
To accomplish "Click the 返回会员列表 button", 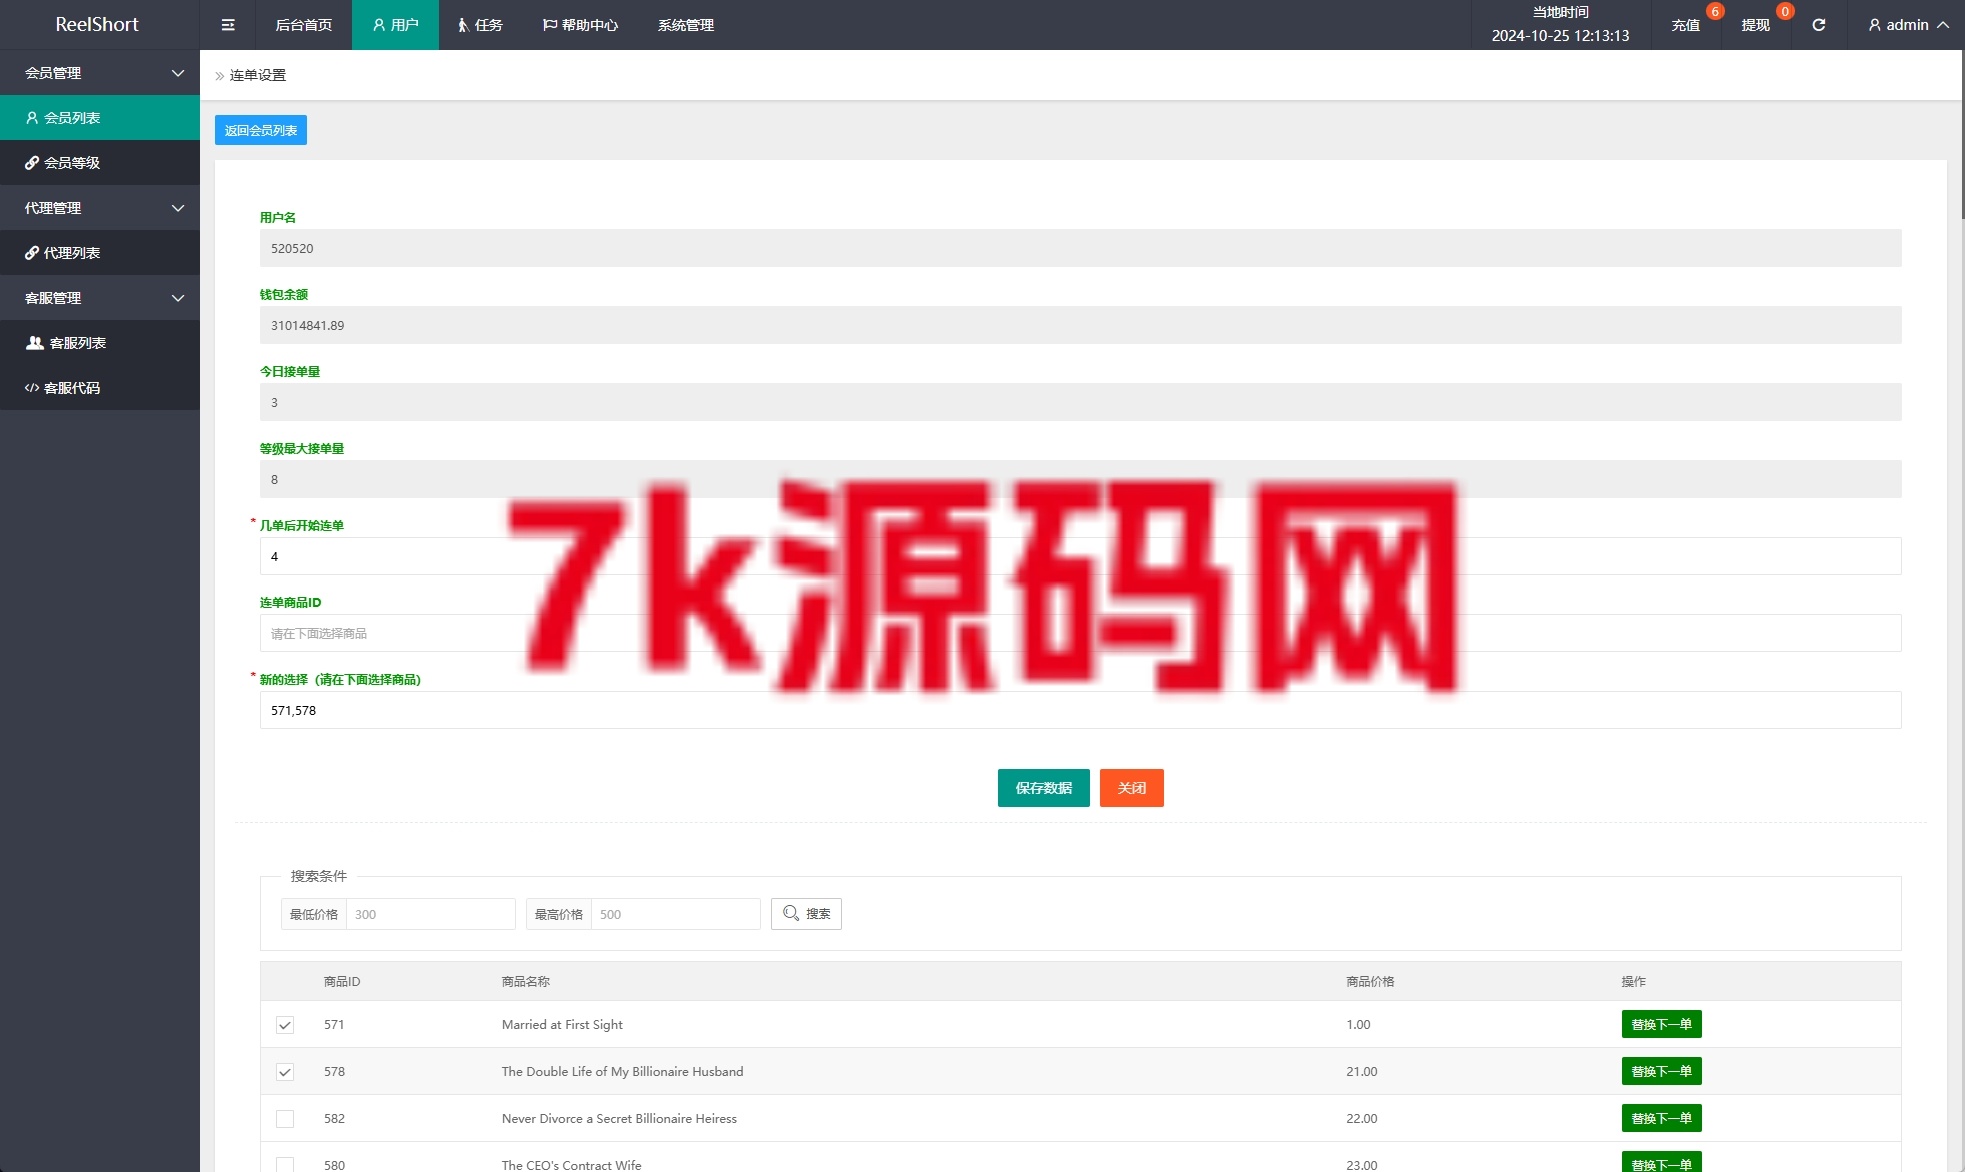I will pyautogui.click(x=261, y=130).
